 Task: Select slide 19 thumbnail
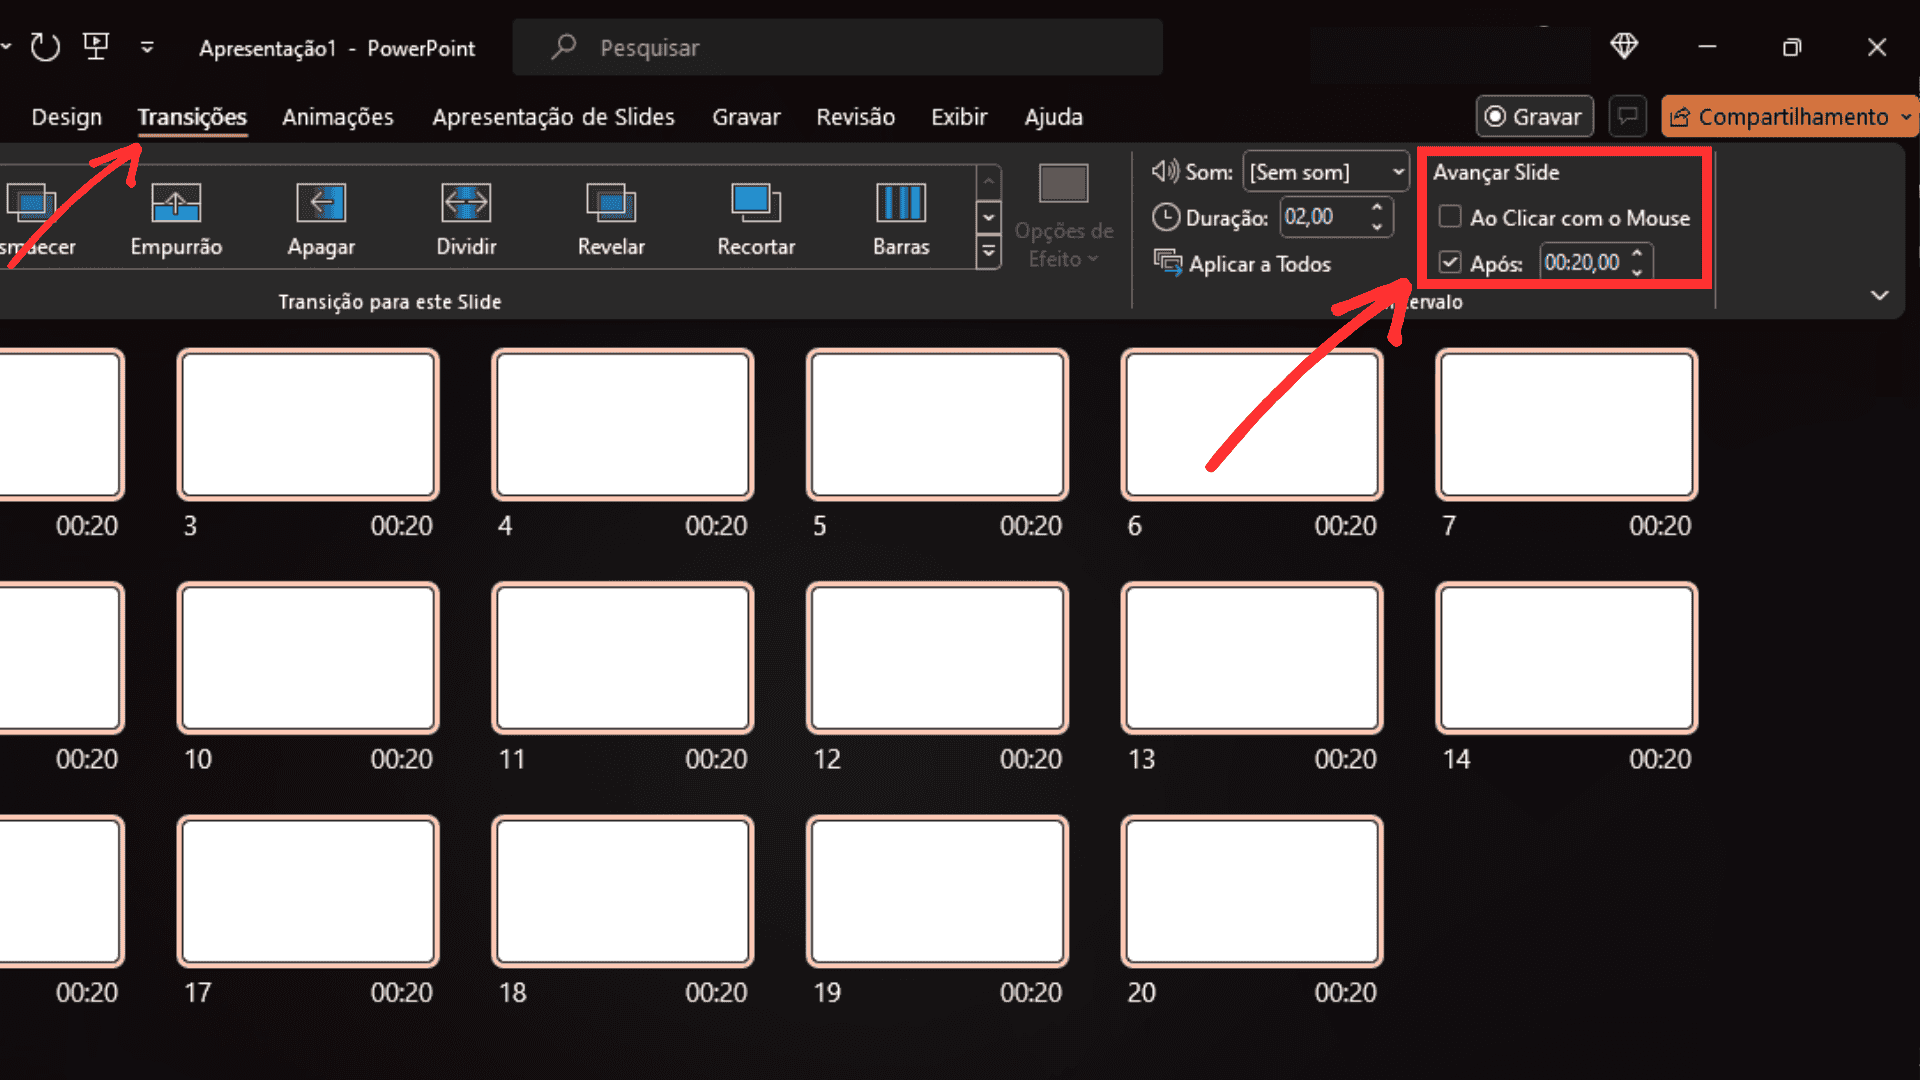click(937, 891)
